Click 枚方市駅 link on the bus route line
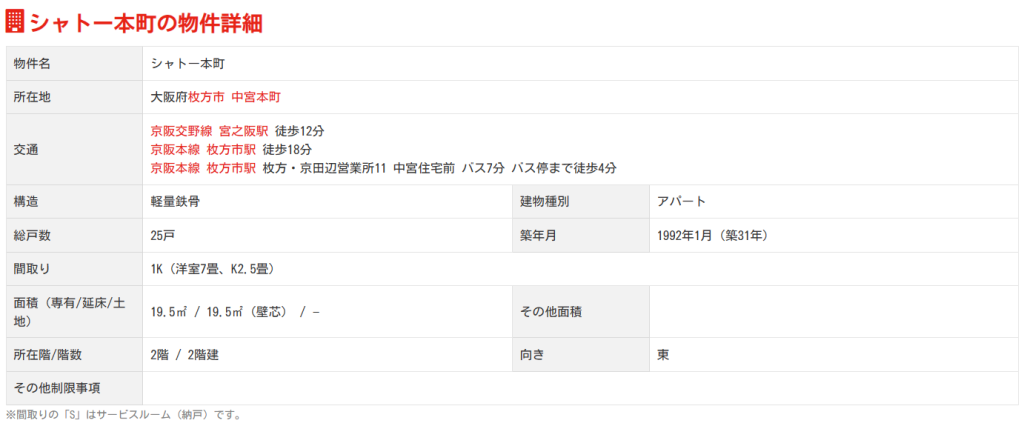Screen dimensions: 1024x426 [x=231, y=167]
